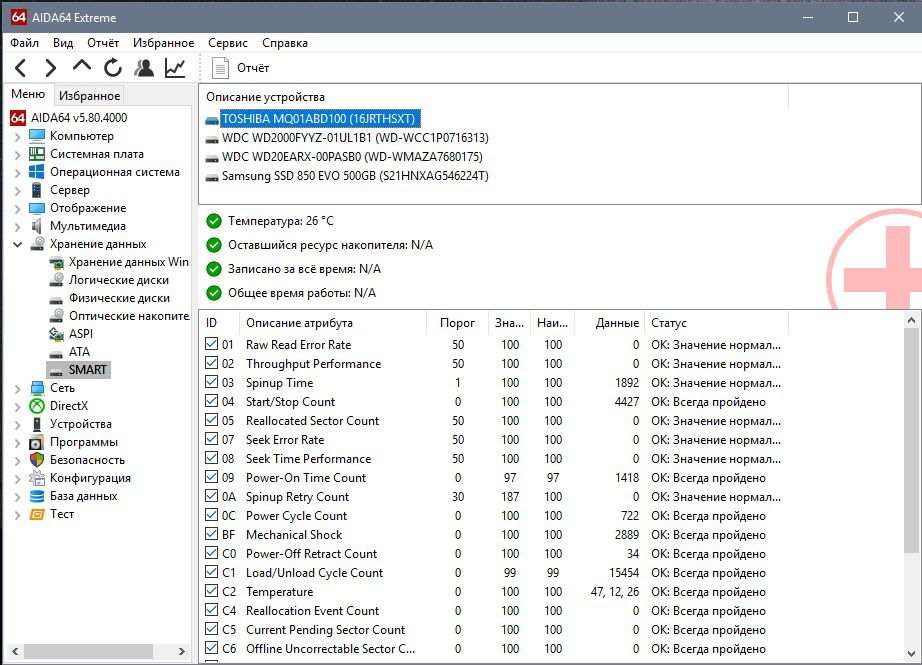The width and height of the screenshot is (922, 665).
Task: Switch to the Избранное tab in sidebar
Action: point(89,95)
